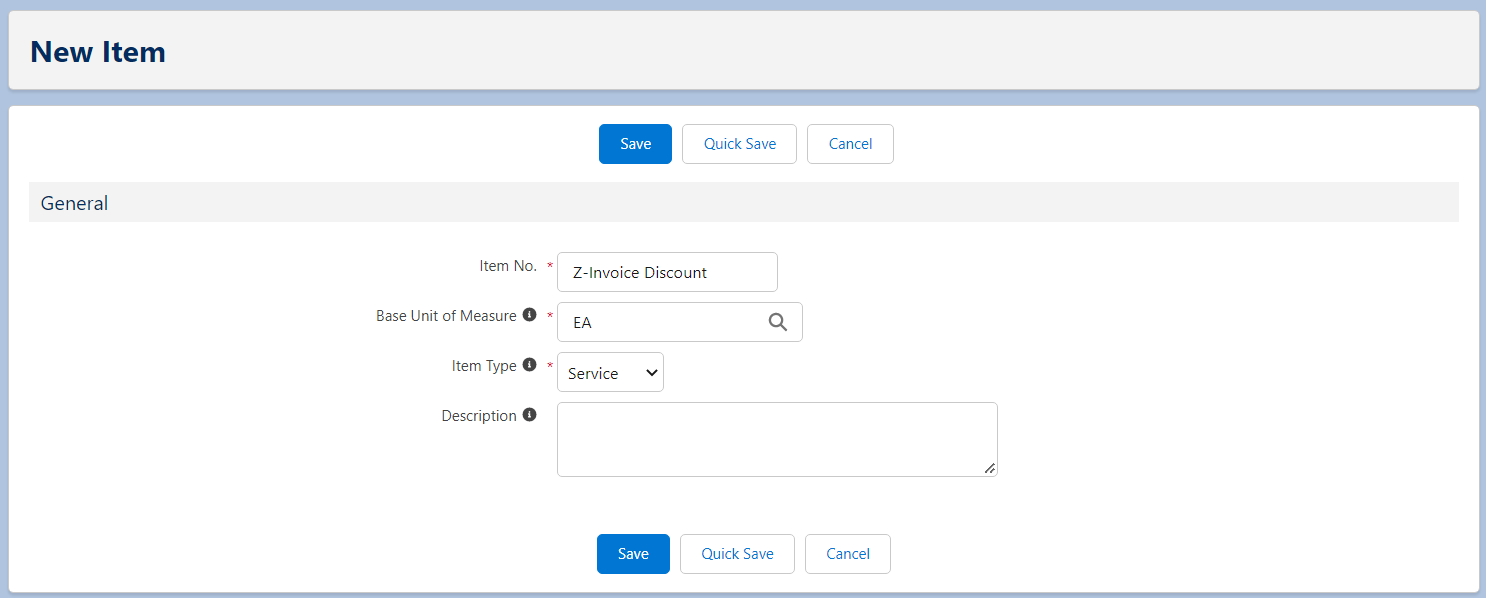
Task: Show info tooltip for Item Type
Action: (530, 365)
